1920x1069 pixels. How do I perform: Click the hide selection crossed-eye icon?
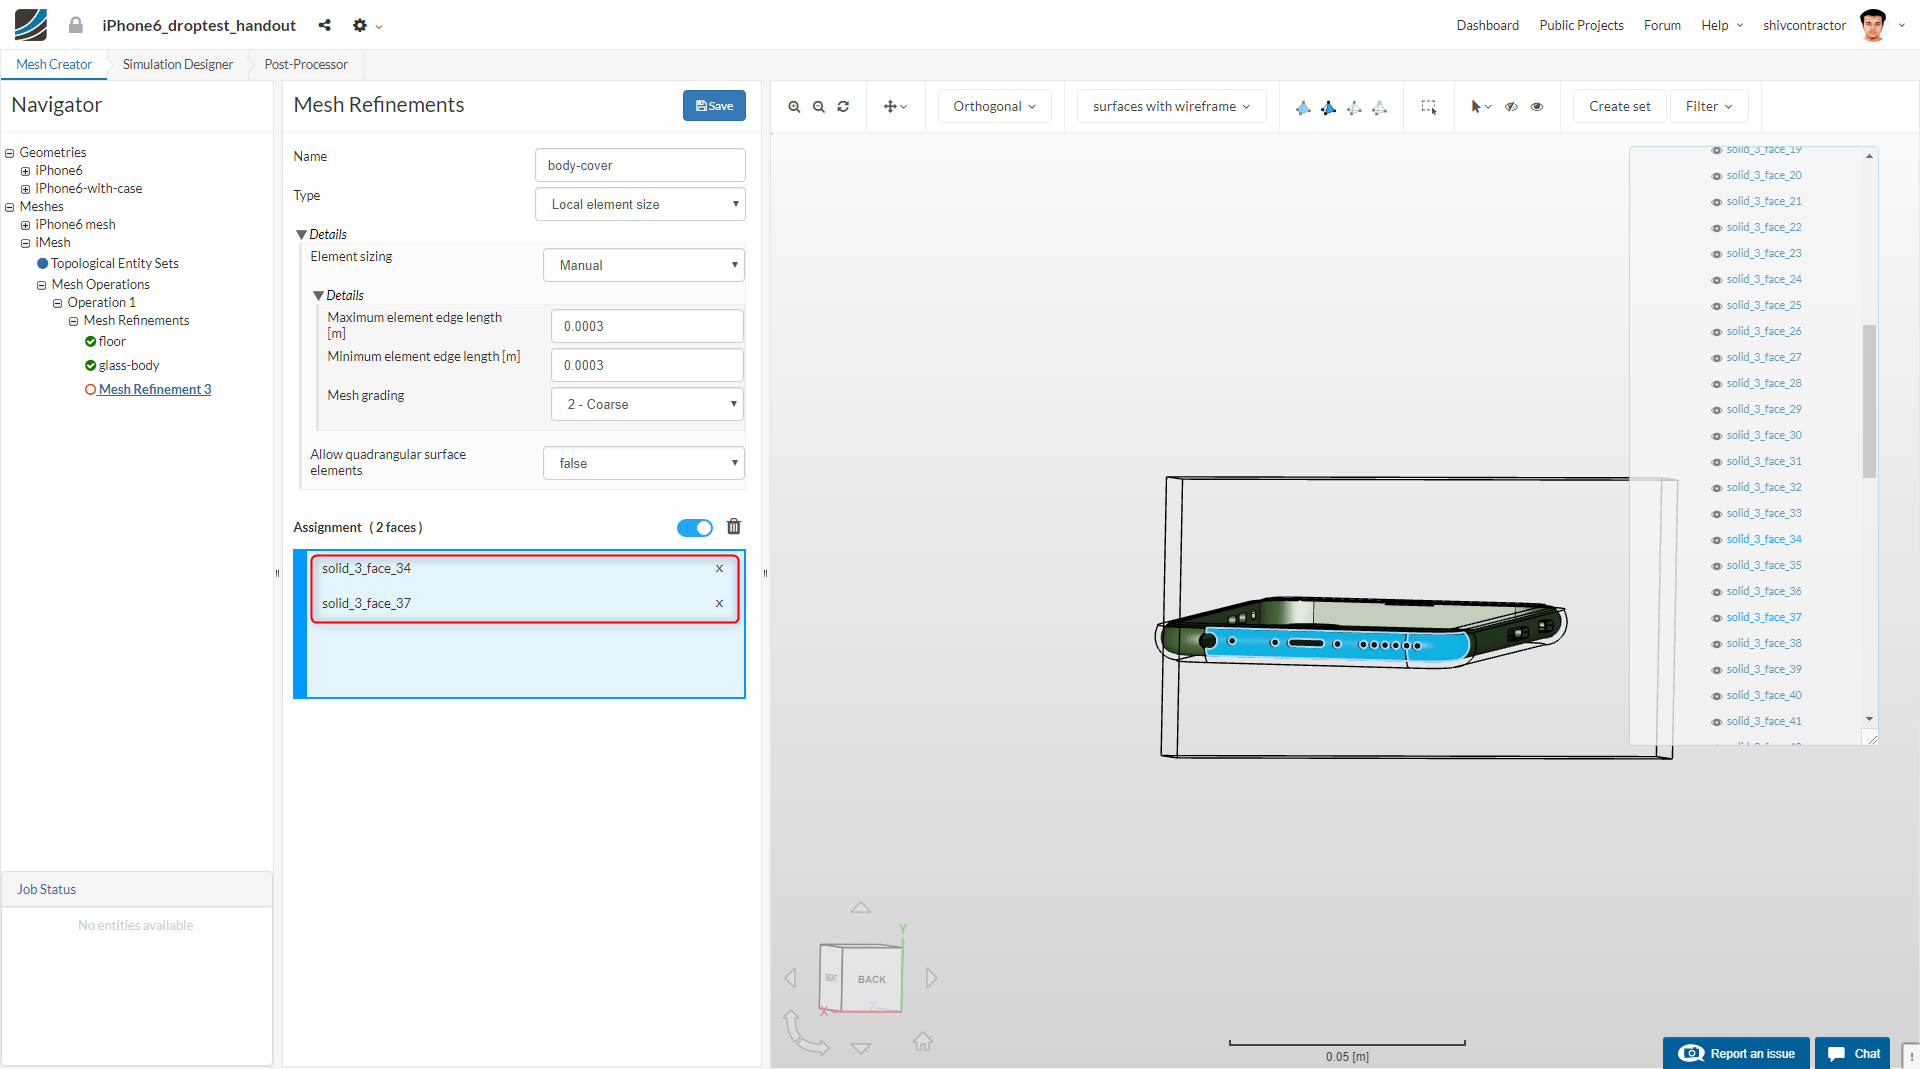click(x=1511, y=107)
